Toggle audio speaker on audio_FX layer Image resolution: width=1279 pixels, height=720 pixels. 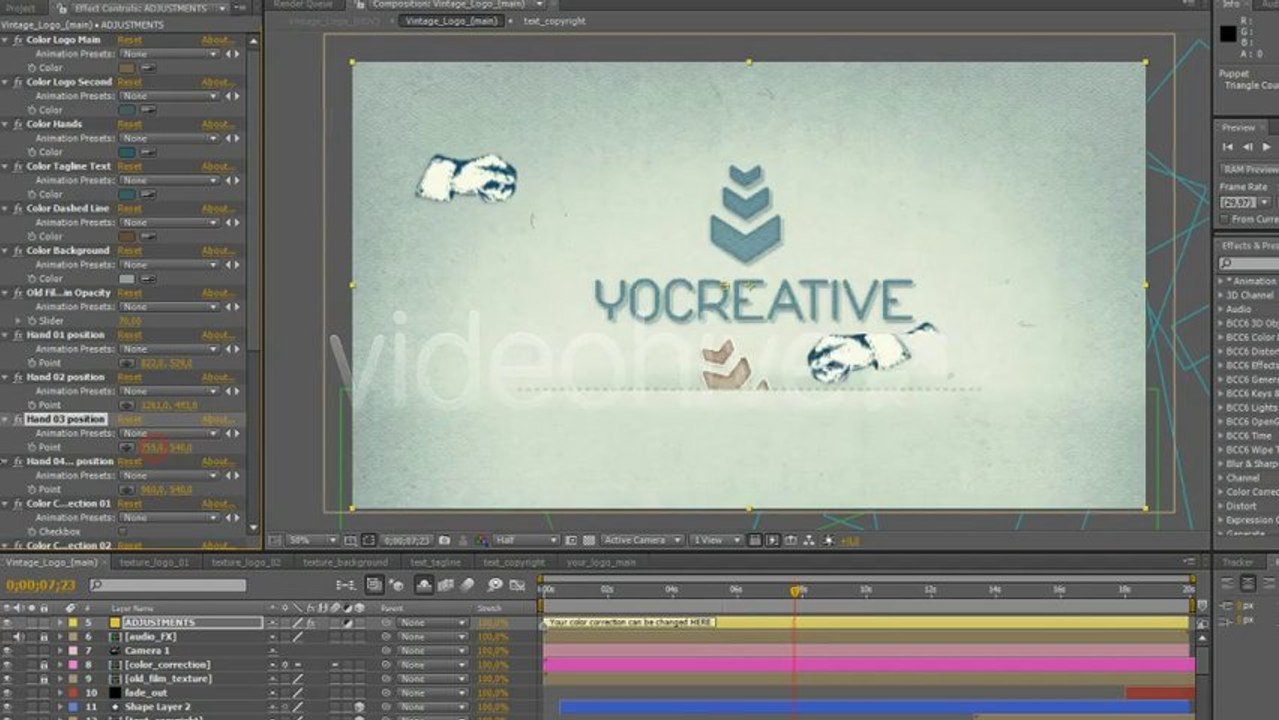coord(19,636)
